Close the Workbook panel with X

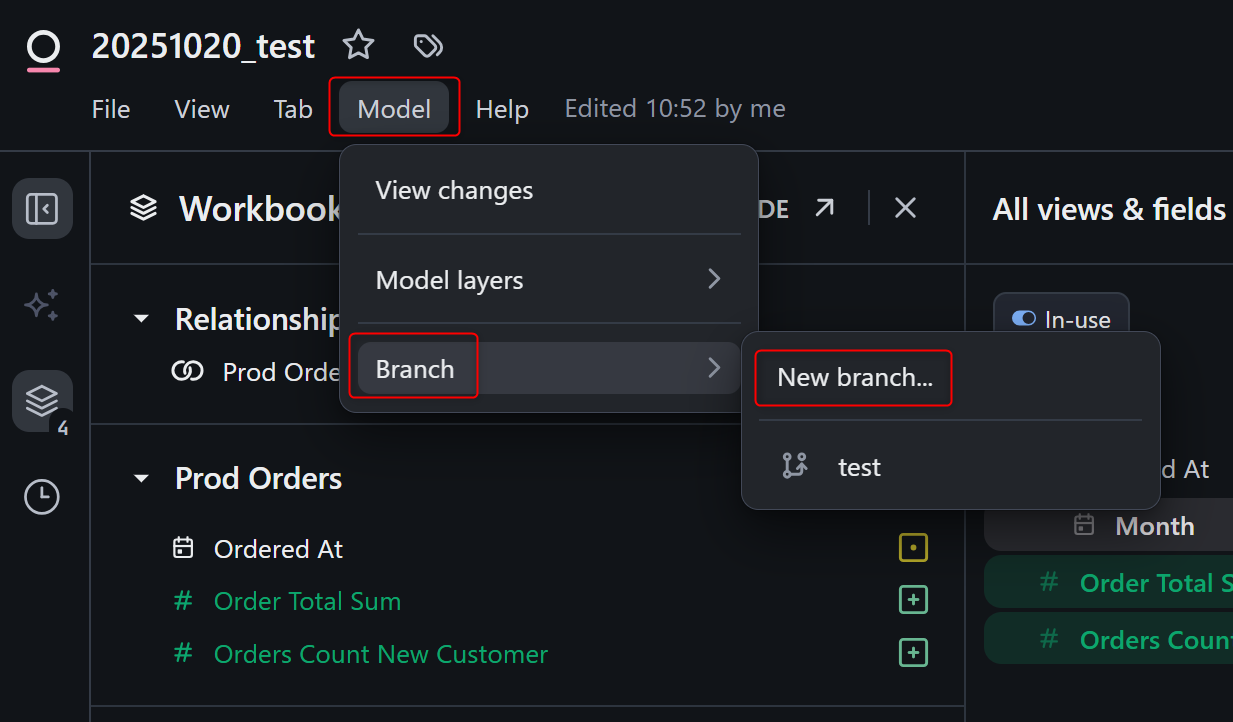(x=905, y=208)
